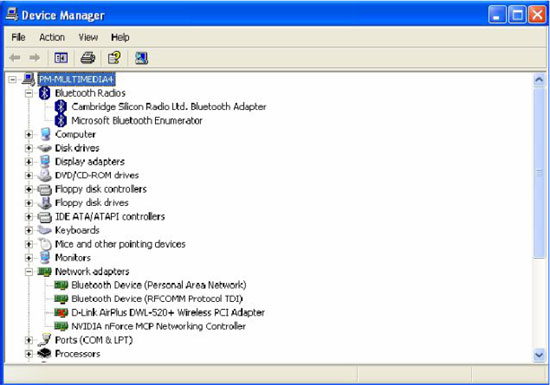The width and height of the screenshot is (550, 385).
Task: Click the Show/Hide console tree icon
Action: 61,58
